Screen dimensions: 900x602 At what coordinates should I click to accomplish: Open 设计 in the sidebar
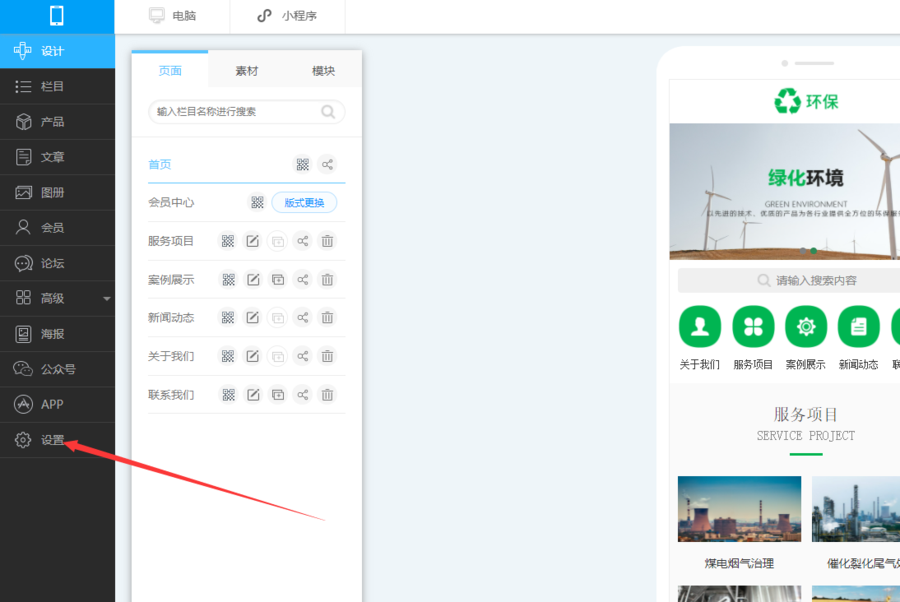coord(57,51)
